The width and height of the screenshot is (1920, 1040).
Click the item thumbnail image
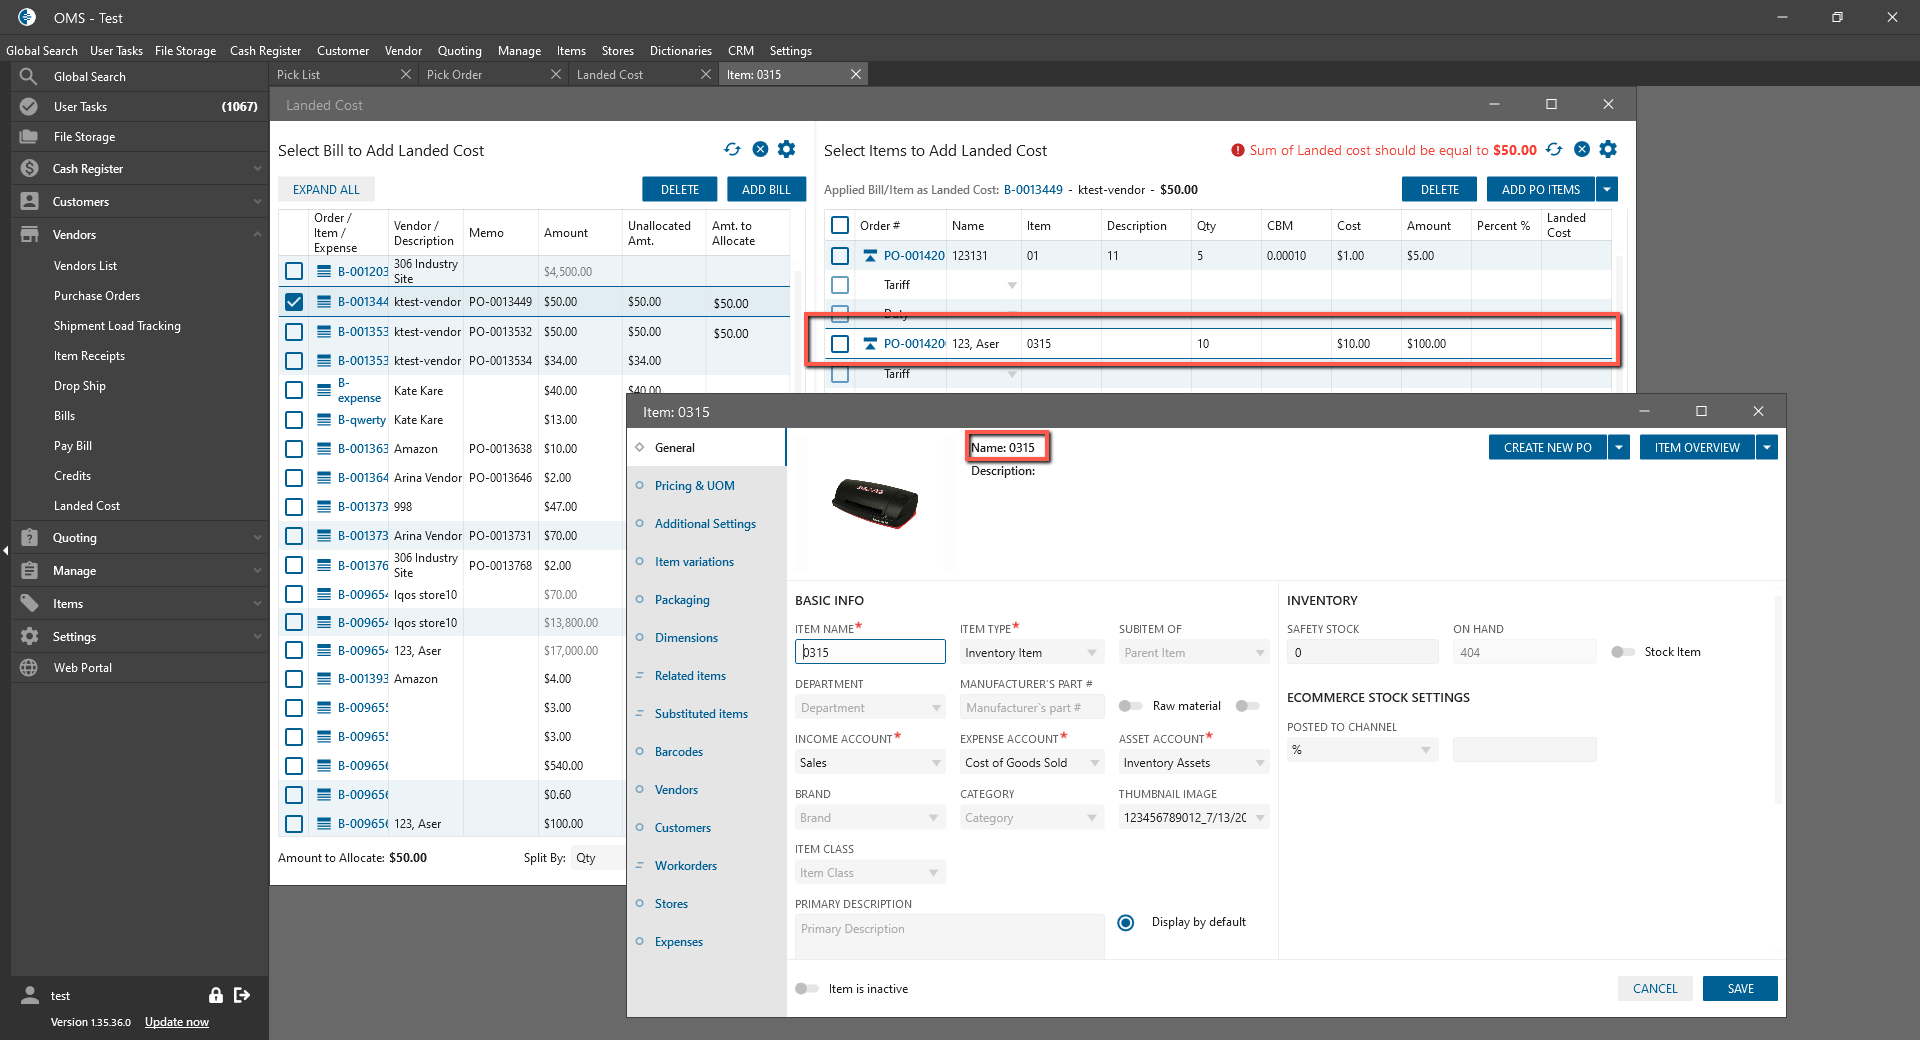[x=874, y=503]
